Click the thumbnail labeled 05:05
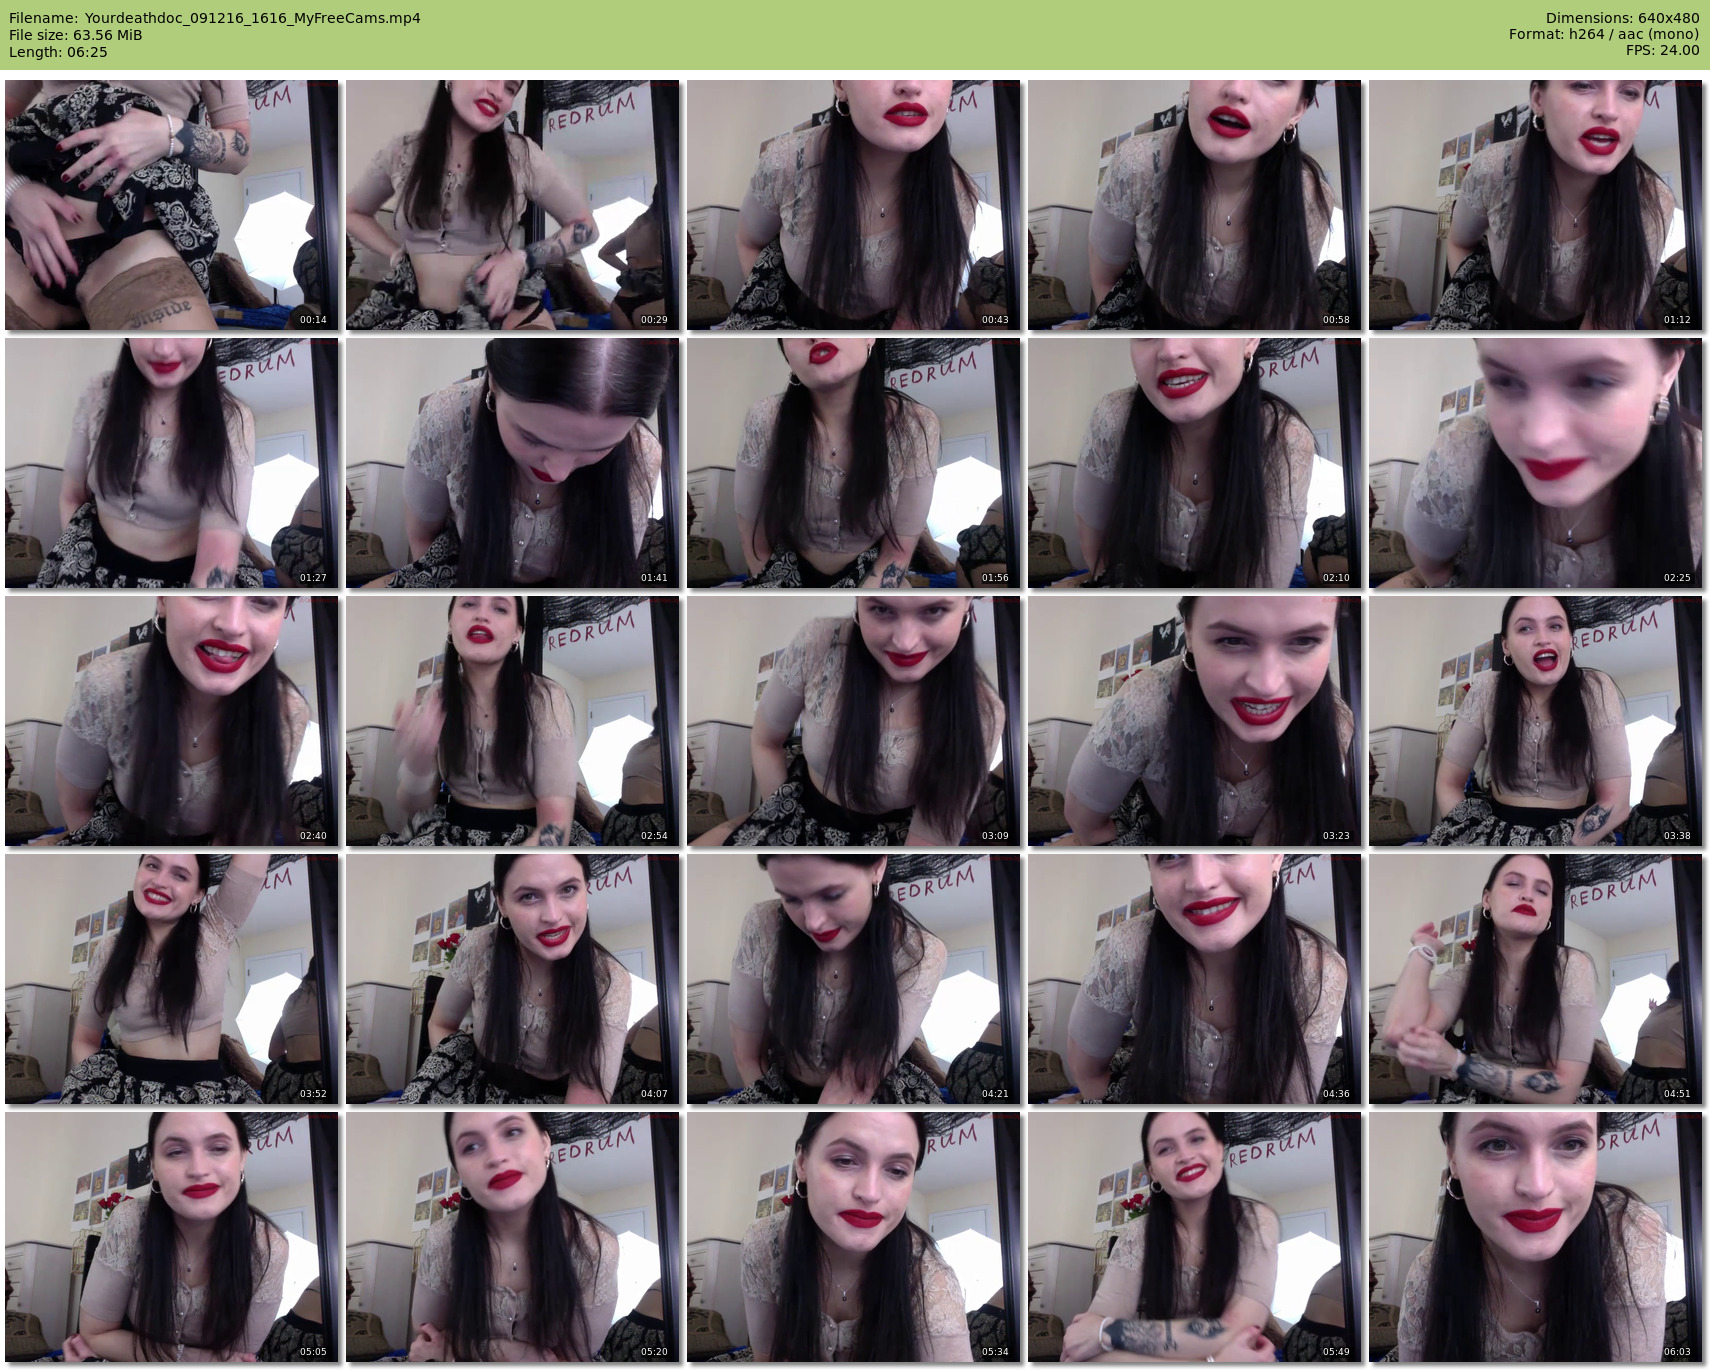Image resolution: width=1710 pixels, height=1370 pixels. (171, 1237)
